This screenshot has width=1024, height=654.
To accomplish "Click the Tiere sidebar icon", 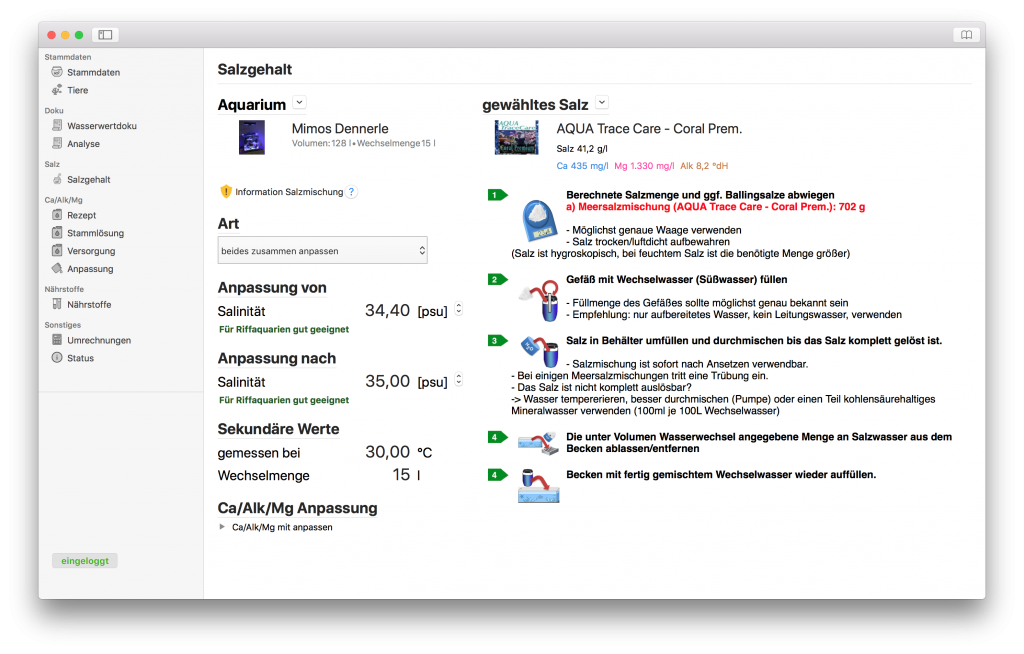I will point(57,90).
